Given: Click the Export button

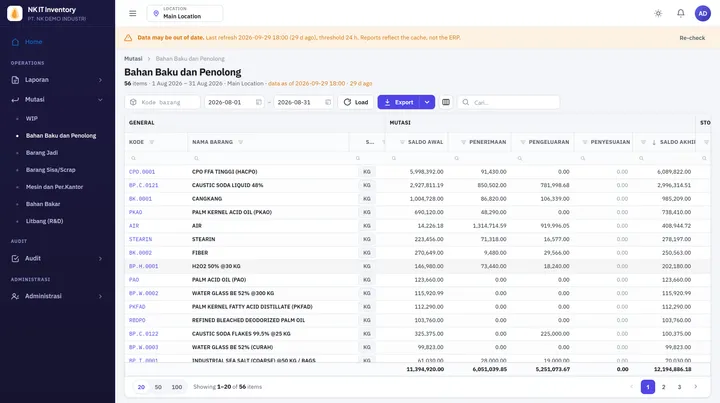Looking at the screenshot, I should coord(399,102).
